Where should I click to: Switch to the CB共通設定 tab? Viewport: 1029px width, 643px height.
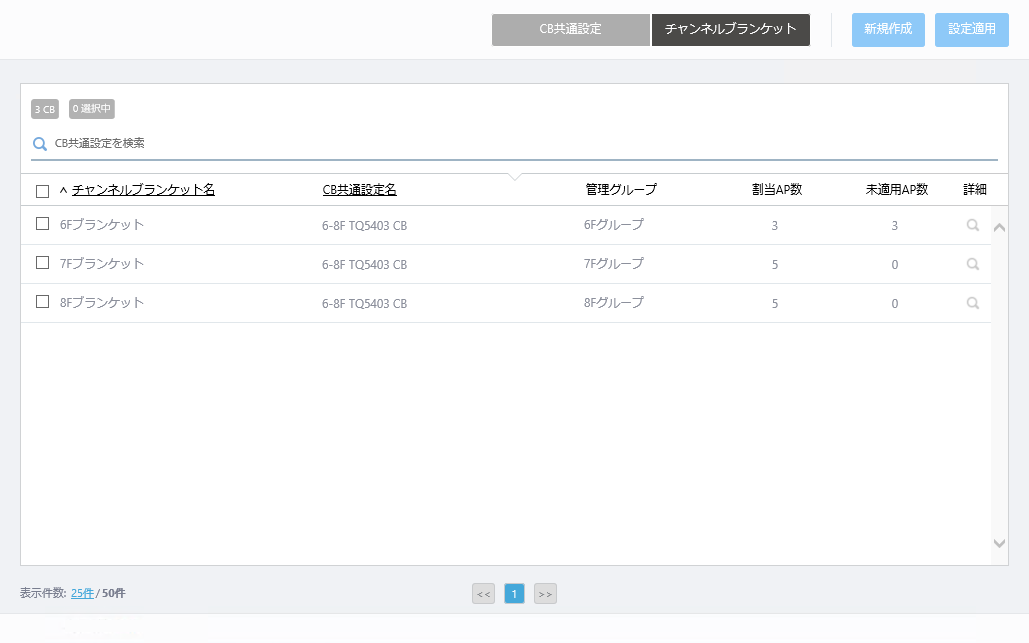[570, 30]
